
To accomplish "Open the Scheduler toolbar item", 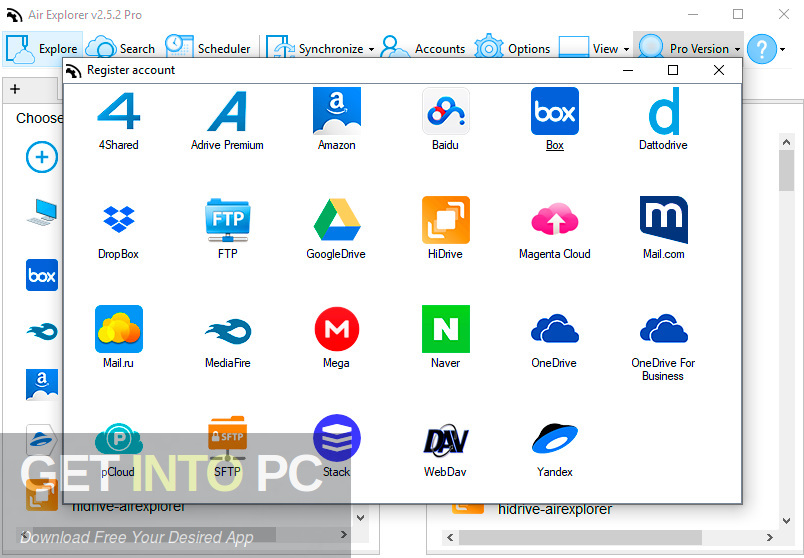I will tap(208, 49).
